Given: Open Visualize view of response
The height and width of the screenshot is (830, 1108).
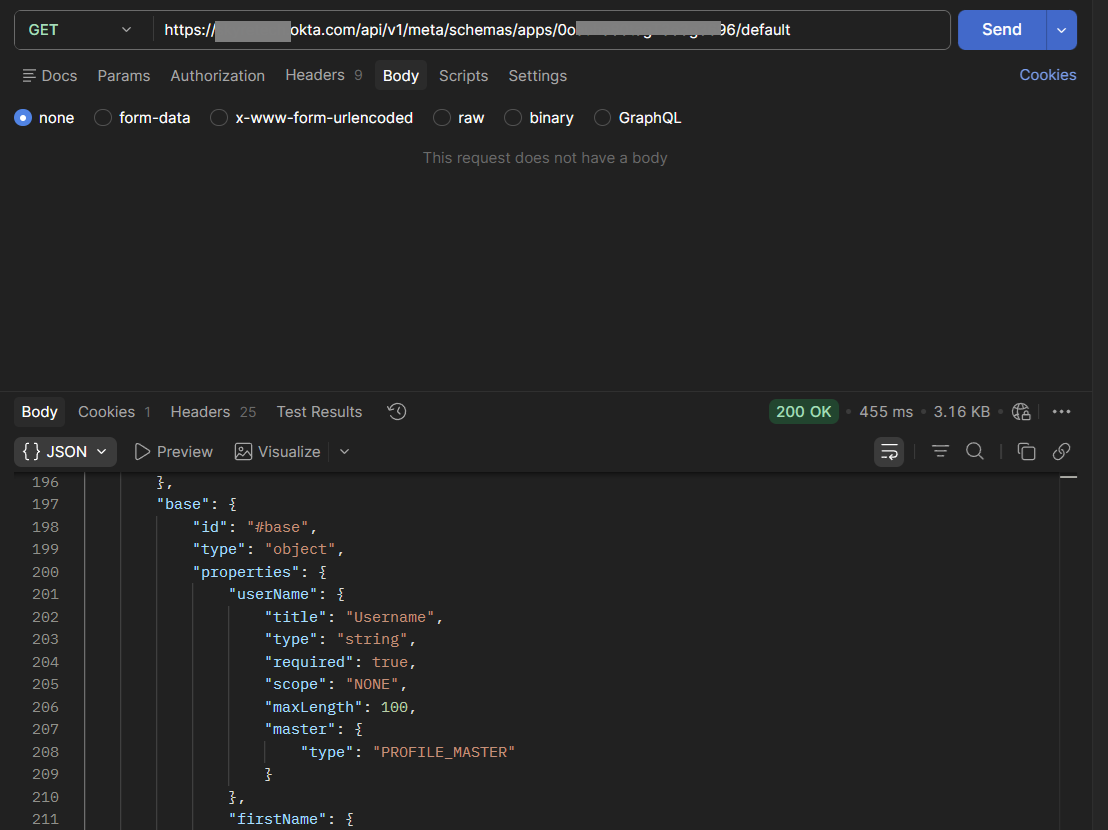Looking at the screenshot, I should [x=277, y=451].
